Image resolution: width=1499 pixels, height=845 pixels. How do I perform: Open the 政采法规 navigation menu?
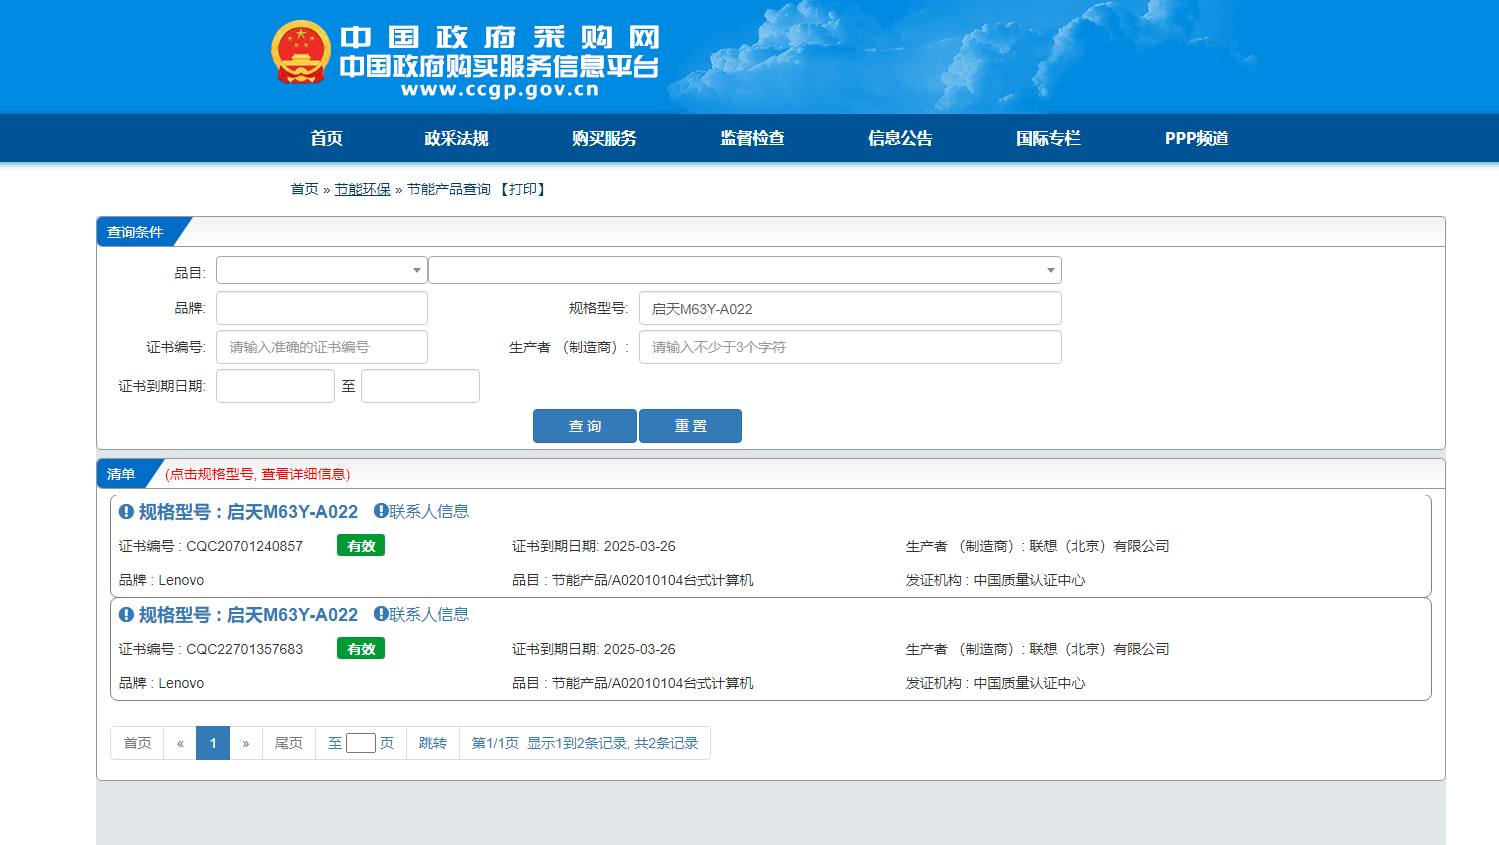click(456, 138)
